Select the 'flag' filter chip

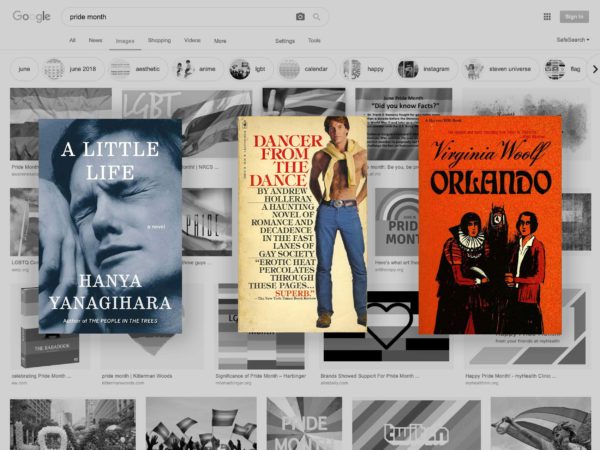click(566, 69)
